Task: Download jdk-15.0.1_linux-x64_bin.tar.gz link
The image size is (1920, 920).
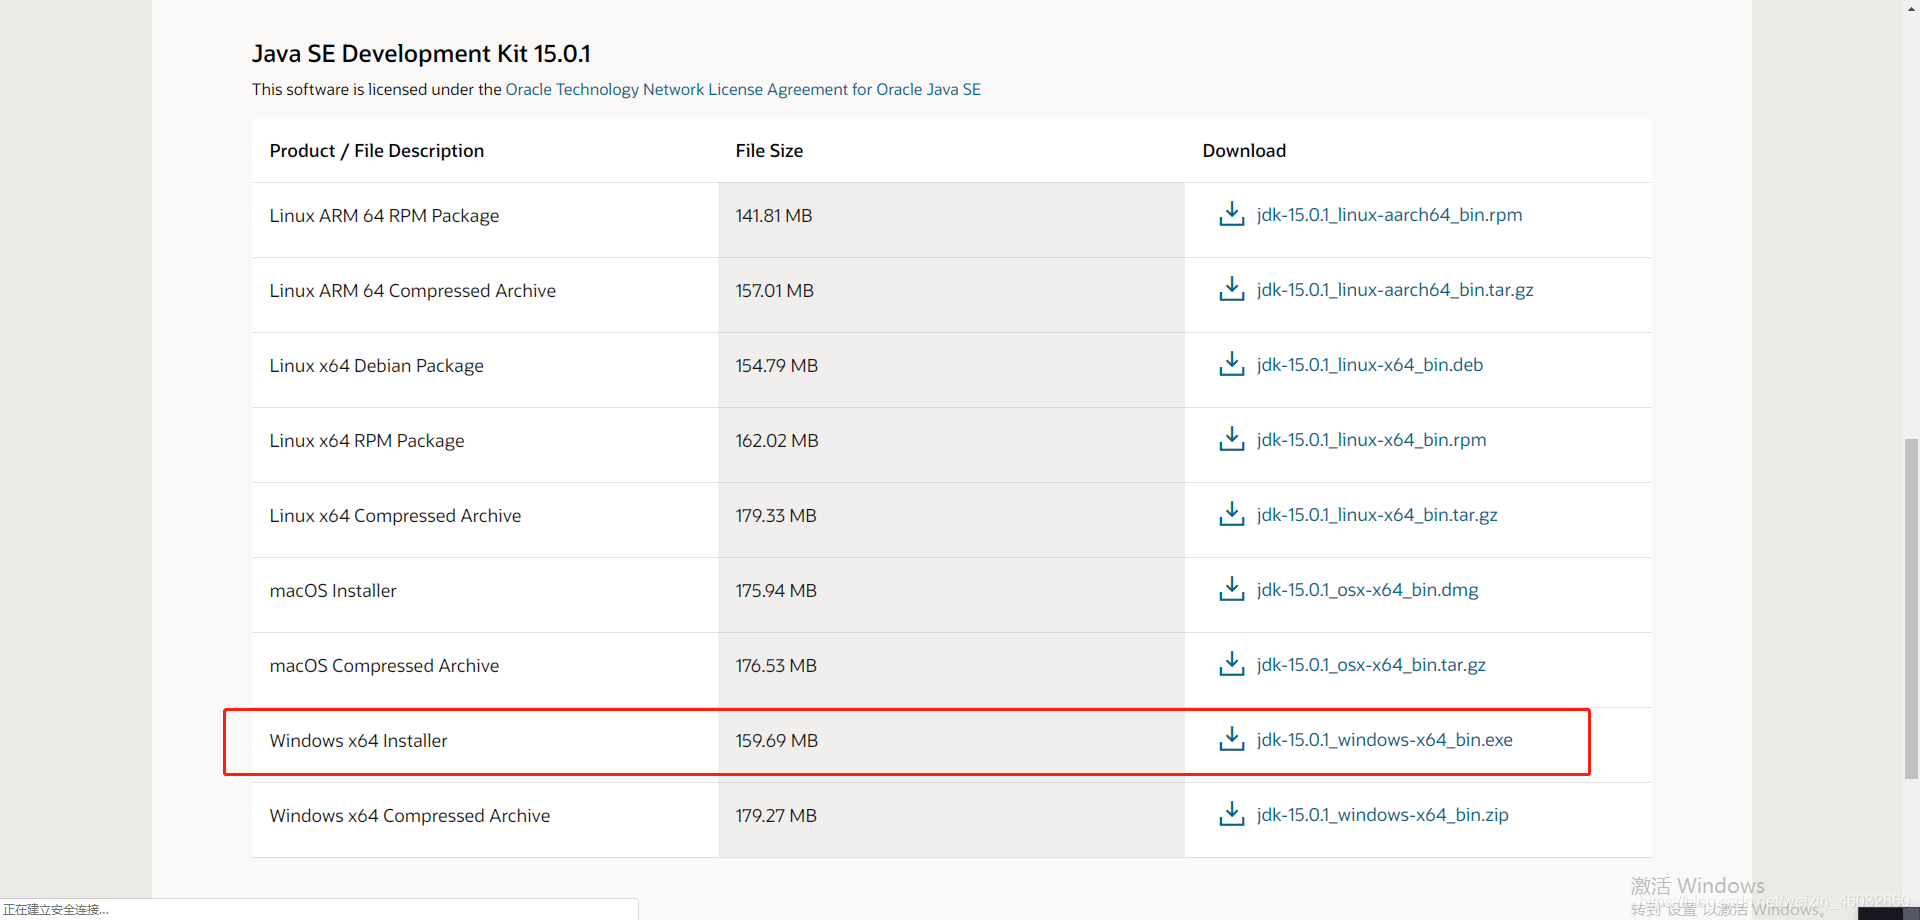Action: click(1377, 515)
